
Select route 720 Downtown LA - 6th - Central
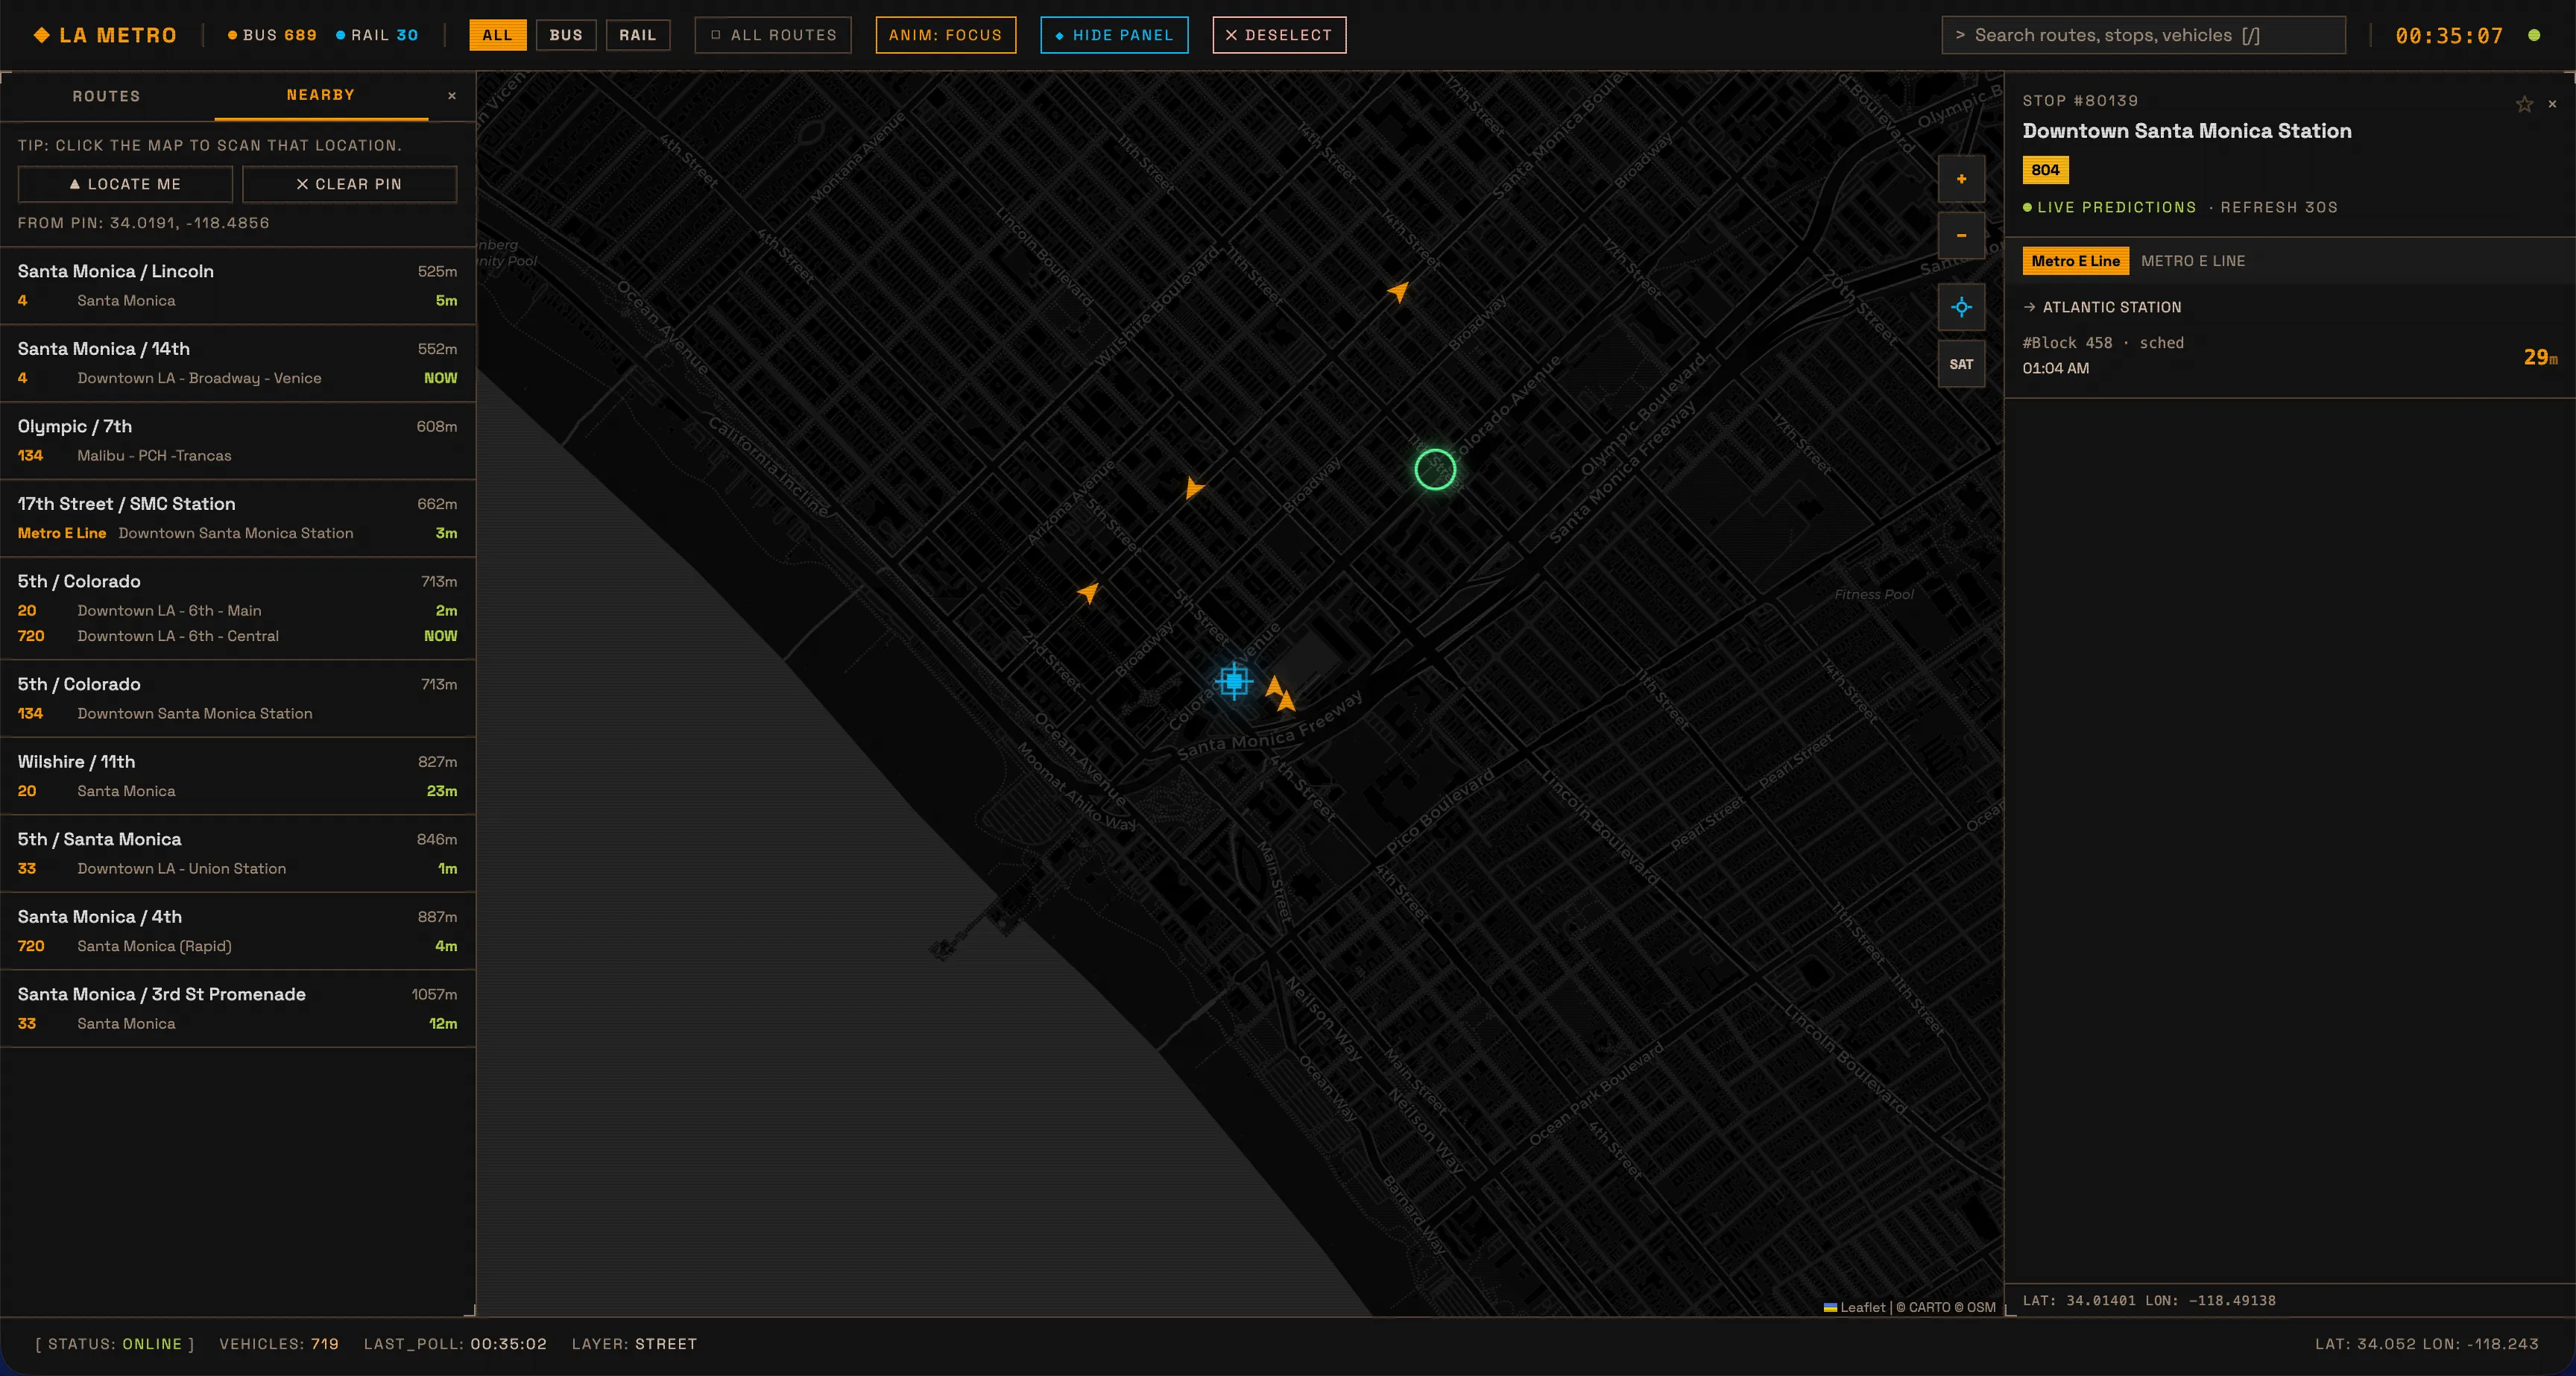pyautogui.click(x=238, y=636)
